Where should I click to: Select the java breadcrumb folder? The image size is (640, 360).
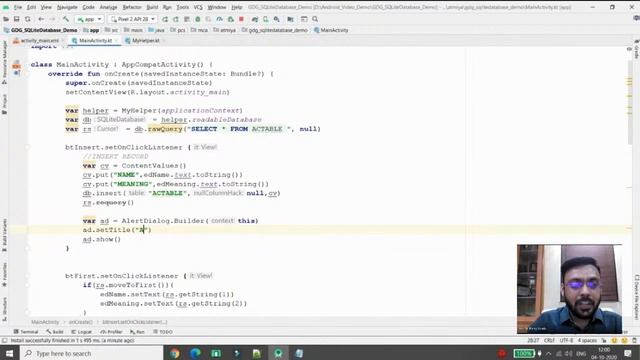[x=156, y=30]
